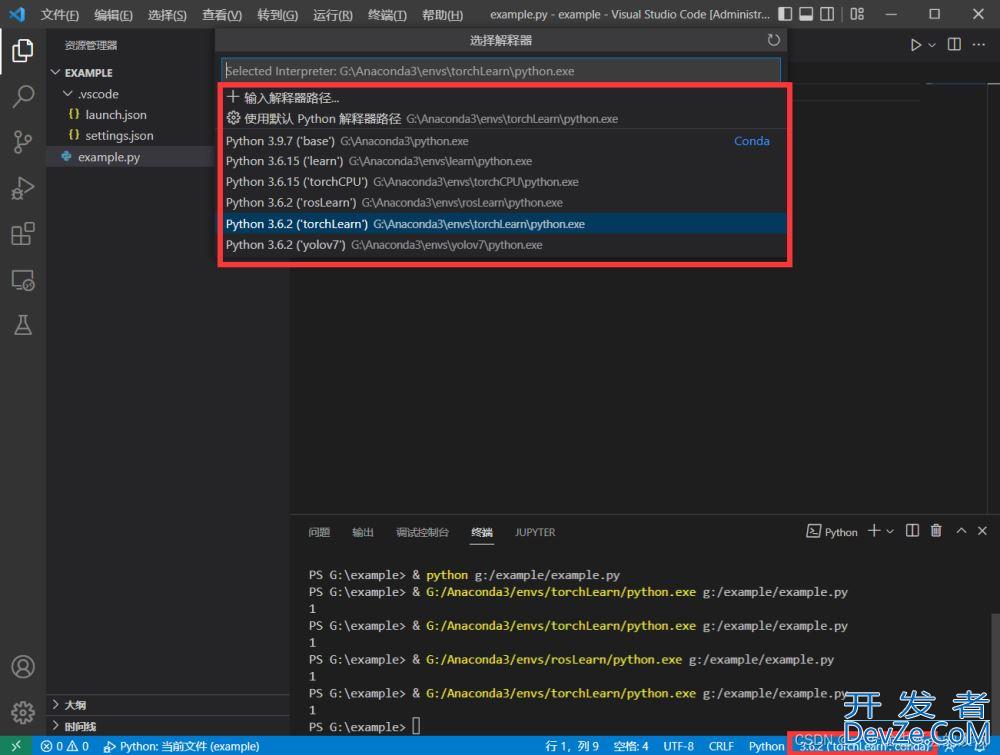Open the 编辑(E) menu
The image size is (1000, 755).
pyautogui.click(x=113, y=15)
